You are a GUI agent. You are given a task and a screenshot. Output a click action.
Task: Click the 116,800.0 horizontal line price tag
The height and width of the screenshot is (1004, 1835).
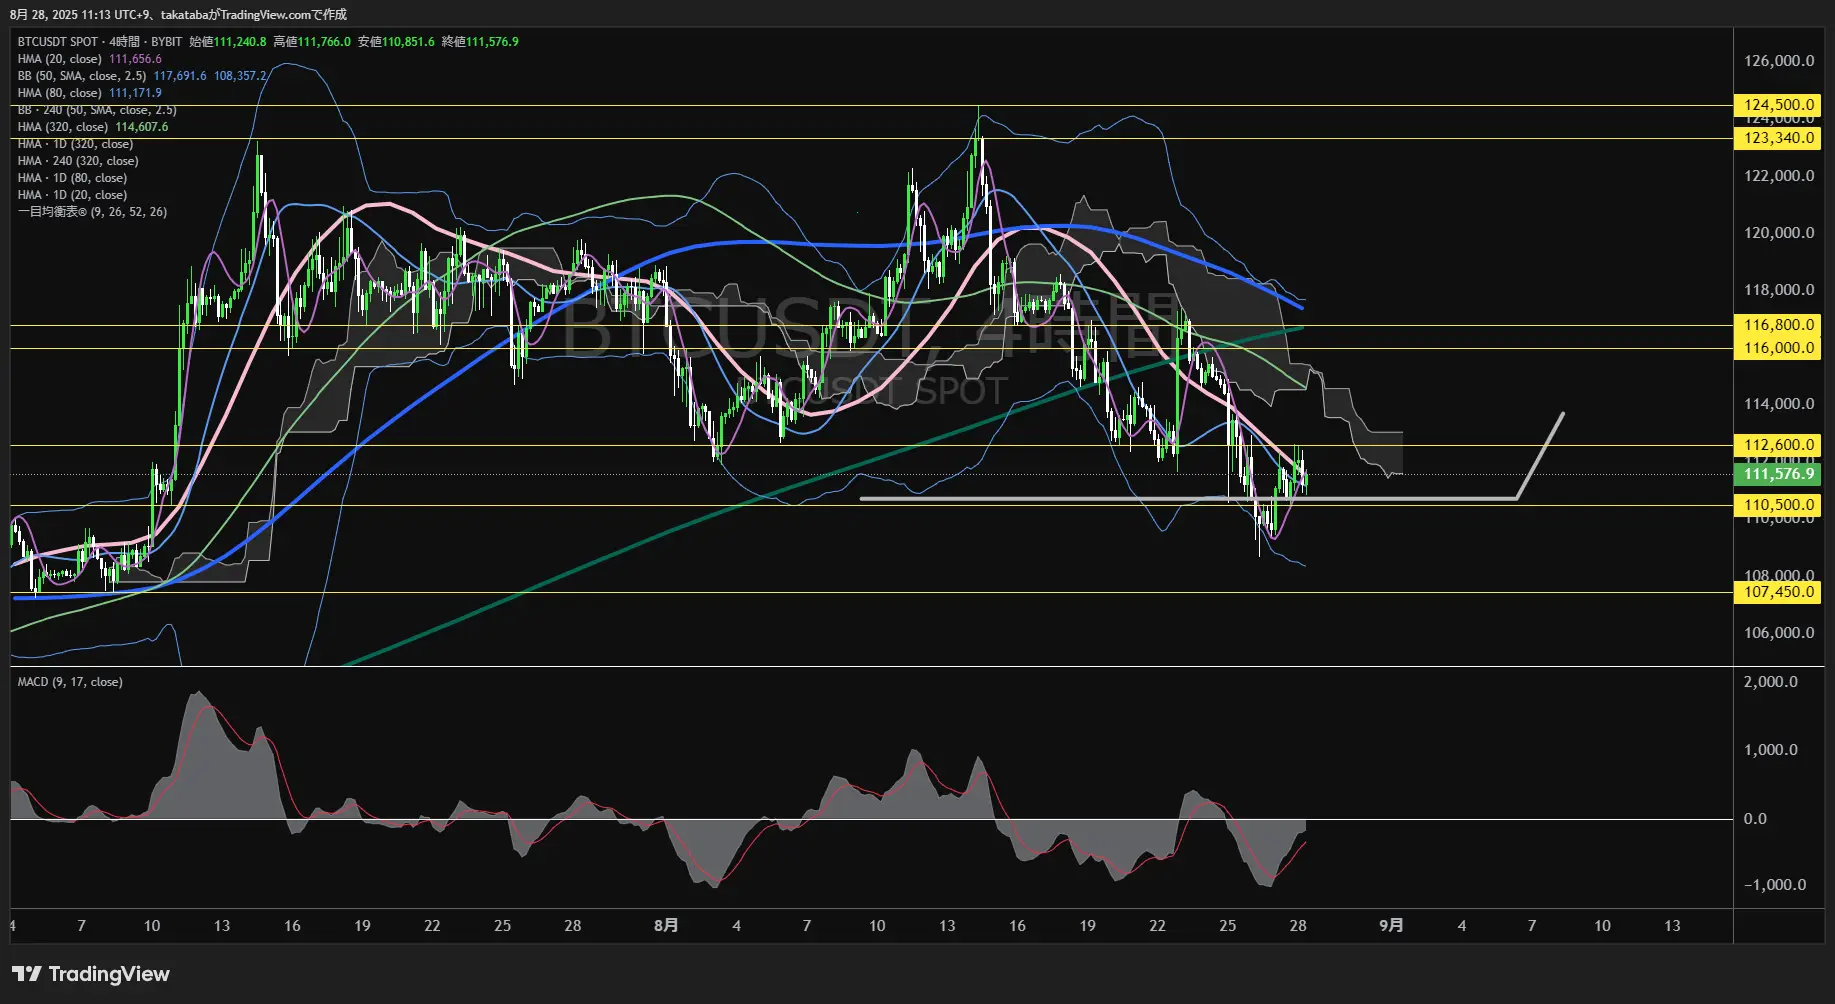(1778, 325)
